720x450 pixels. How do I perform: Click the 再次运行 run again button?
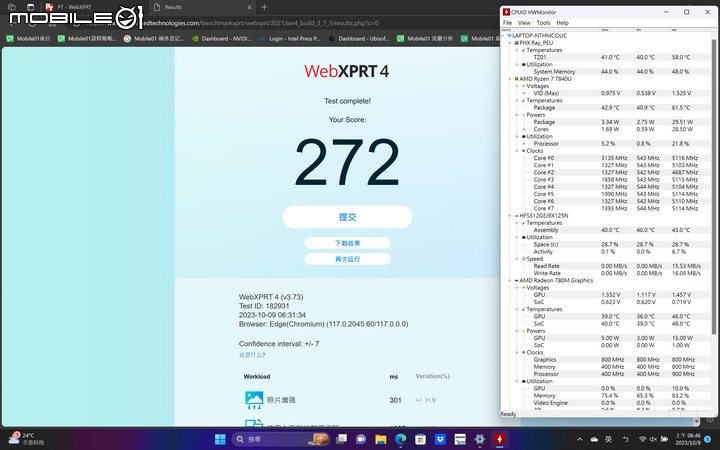click(348, 259)
